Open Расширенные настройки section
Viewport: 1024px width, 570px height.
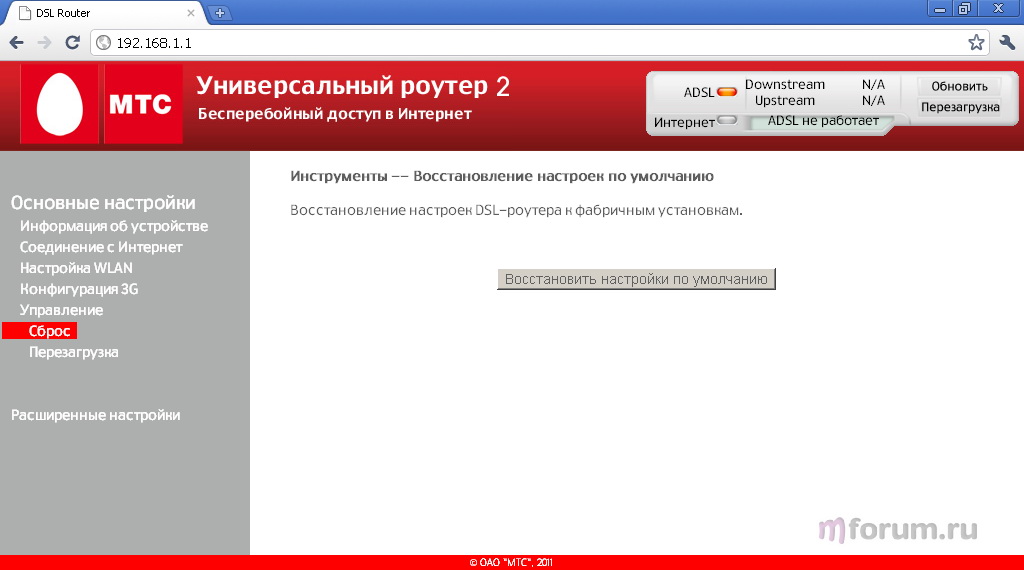[x=95, y=415]
